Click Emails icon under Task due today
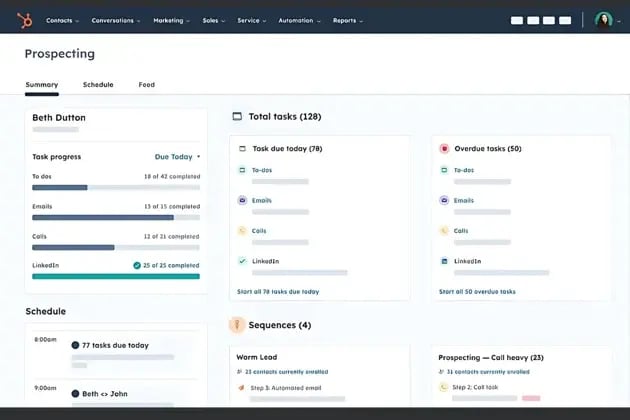This screenshot has height=420, width=630. coord(242,200)
